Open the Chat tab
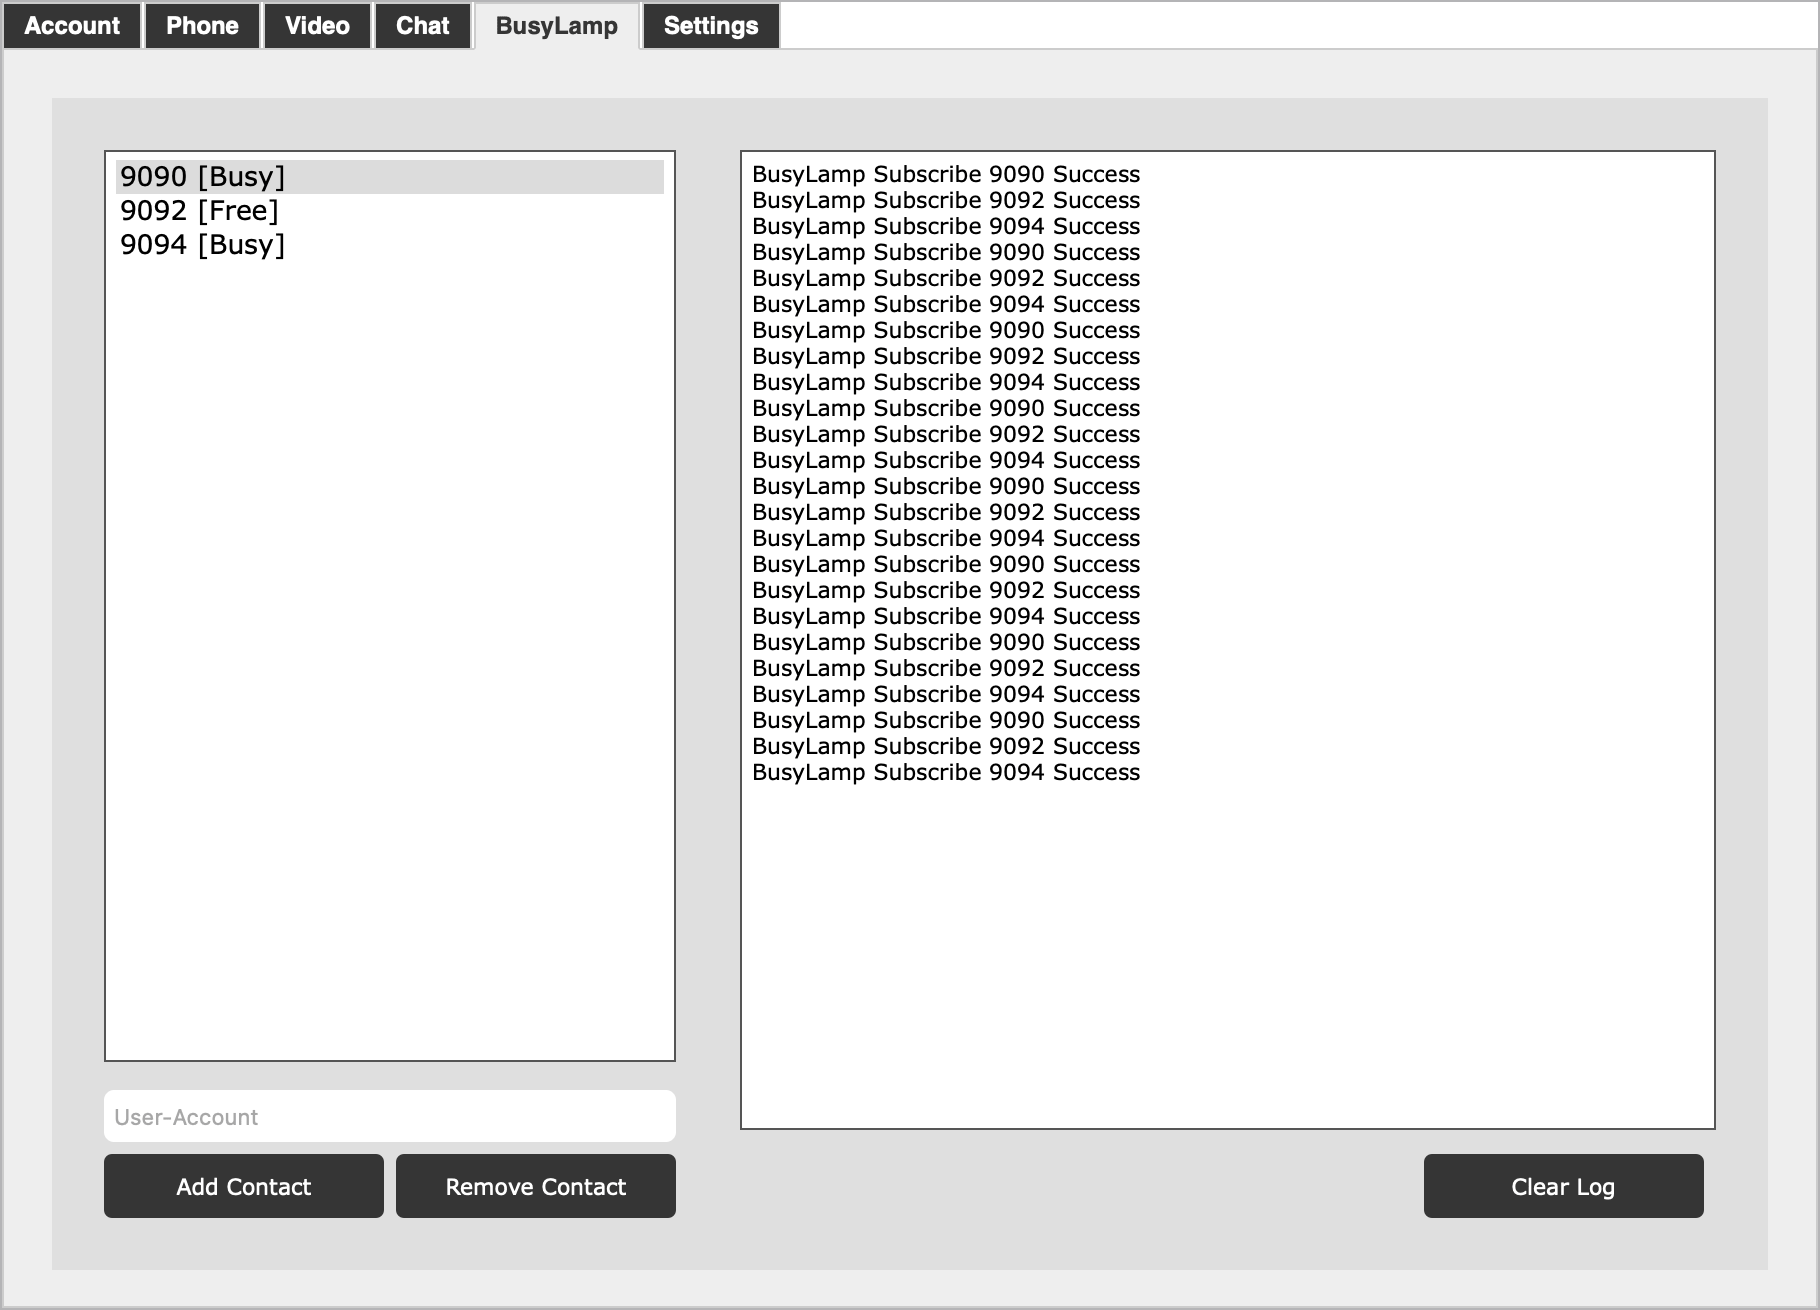This screenshot has height=1310, width=1820. pos(423,26)
